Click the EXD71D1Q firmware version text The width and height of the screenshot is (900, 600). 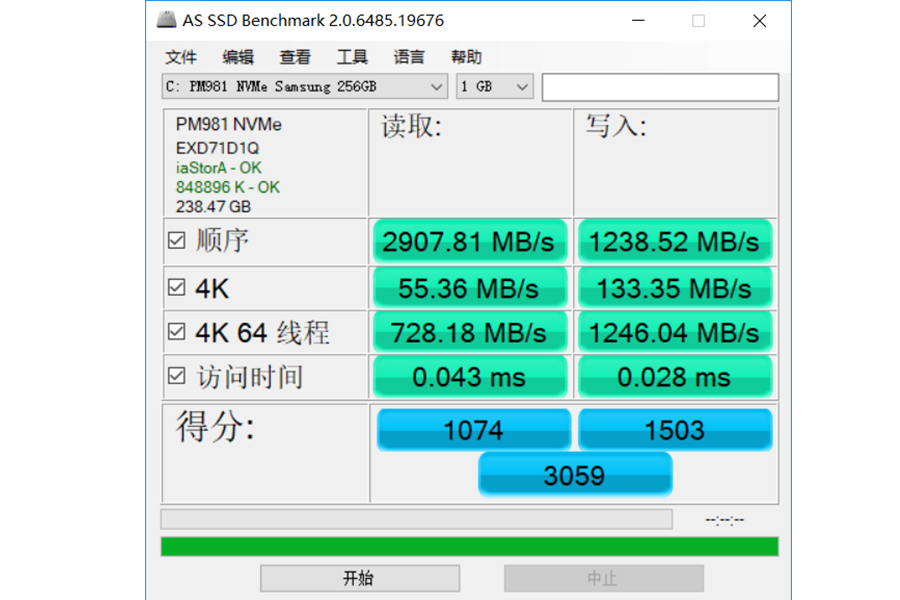(217, 148)
